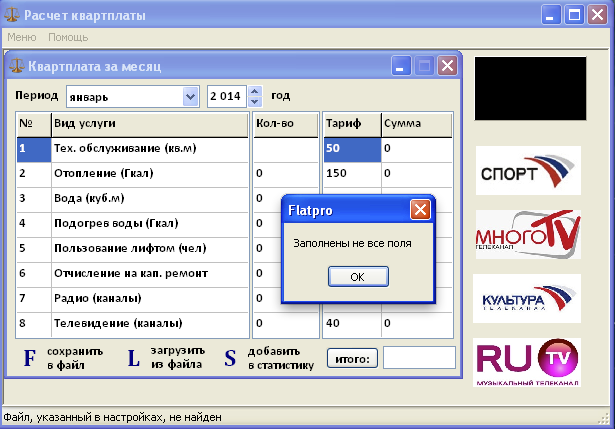Click the Тариф column header
This screenshot has width=615, height=429.
tap(352, 124)
